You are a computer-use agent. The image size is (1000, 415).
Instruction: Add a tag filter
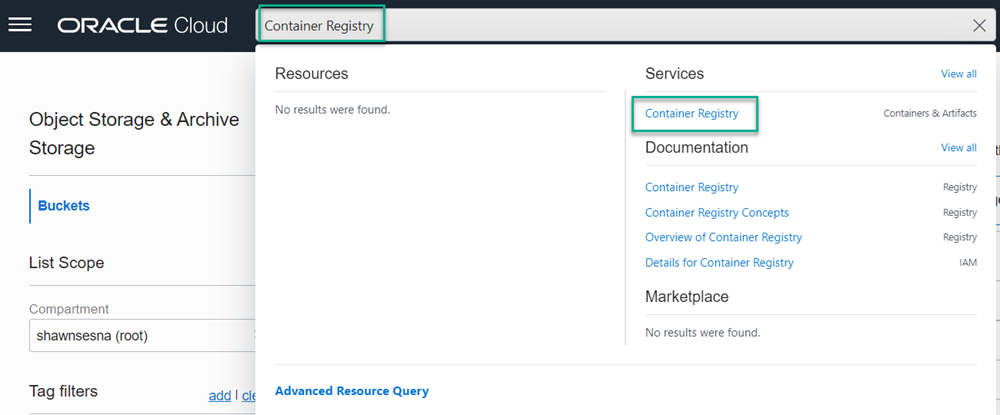[219, 395]
